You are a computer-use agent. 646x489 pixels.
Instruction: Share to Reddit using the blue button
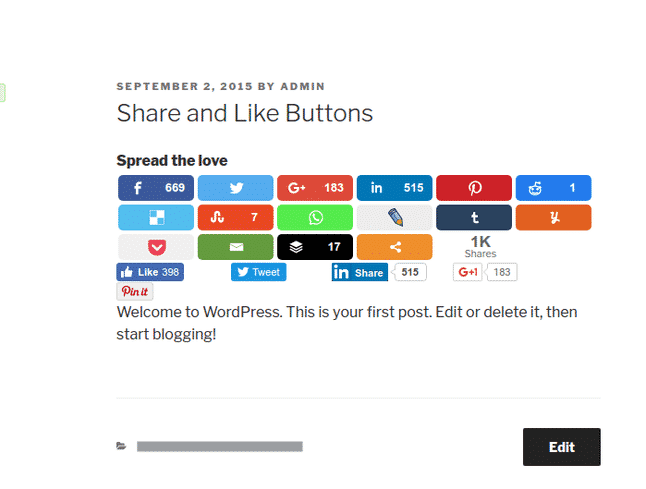[553, 188]
